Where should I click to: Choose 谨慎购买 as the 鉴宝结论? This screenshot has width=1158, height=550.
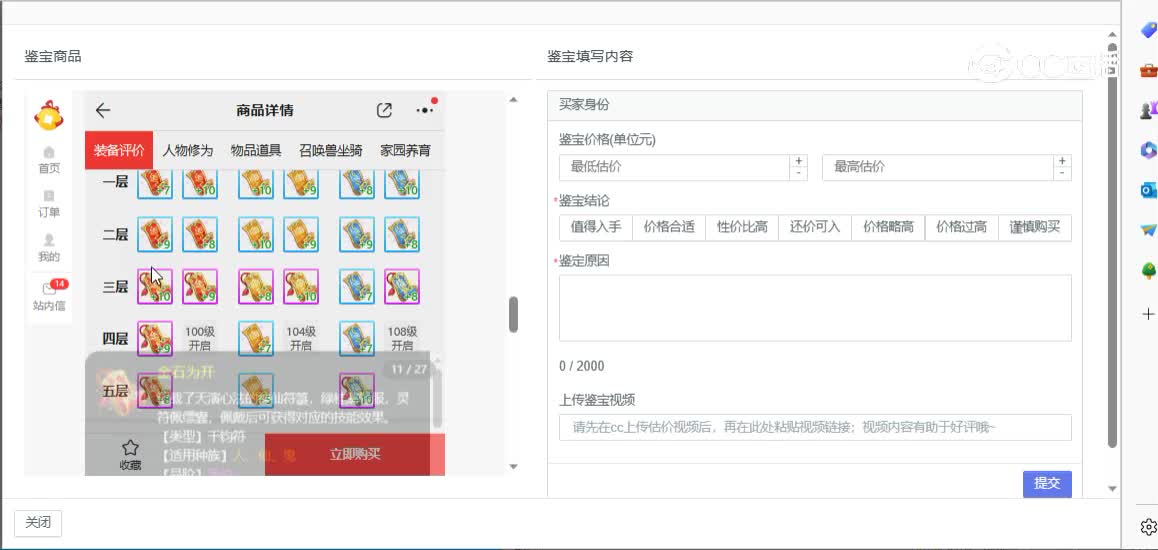pyautogui.click(x=1035, y=227)
